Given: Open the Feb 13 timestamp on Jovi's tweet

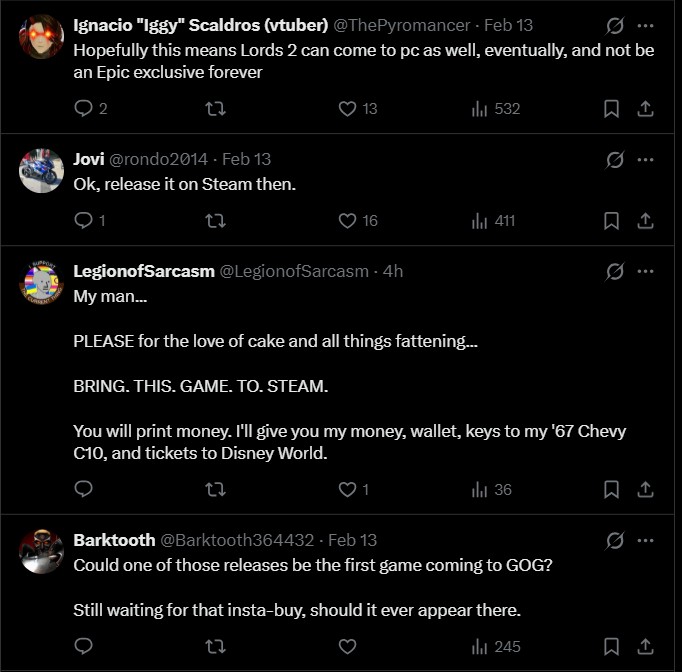Looking at the screenshot, I should pos(246,159).
